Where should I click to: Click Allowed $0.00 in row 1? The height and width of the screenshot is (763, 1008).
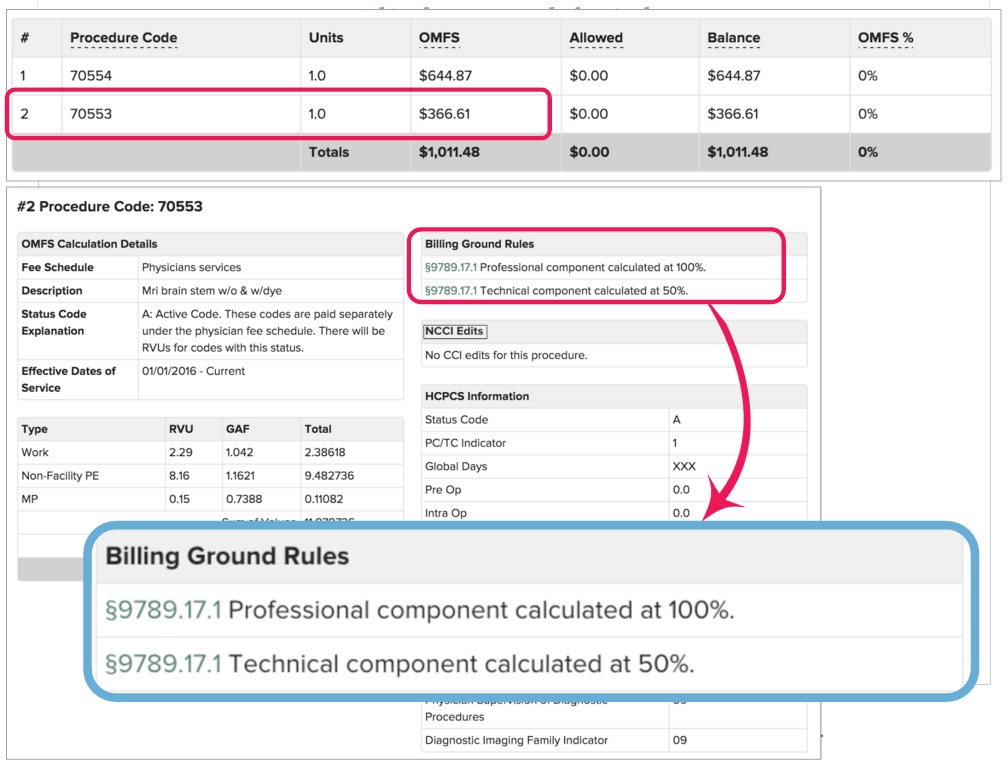tap(588, 76)
